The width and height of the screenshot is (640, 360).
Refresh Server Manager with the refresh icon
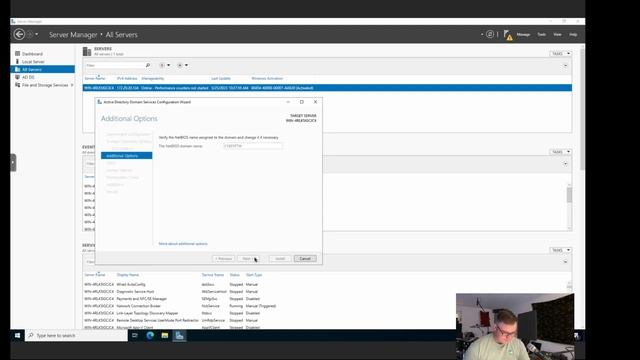[490, 34]
